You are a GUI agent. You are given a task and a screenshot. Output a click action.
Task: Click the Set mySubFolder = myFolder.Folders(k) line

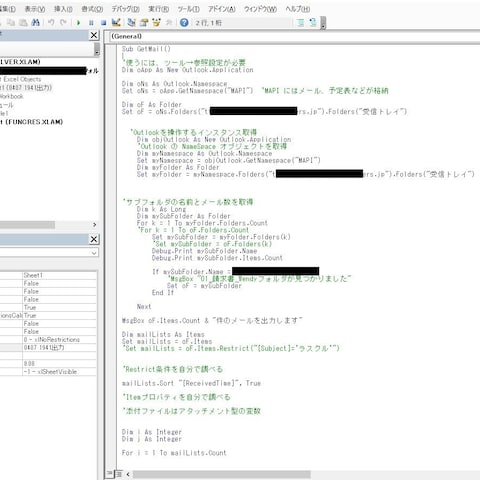click(221, 237)
